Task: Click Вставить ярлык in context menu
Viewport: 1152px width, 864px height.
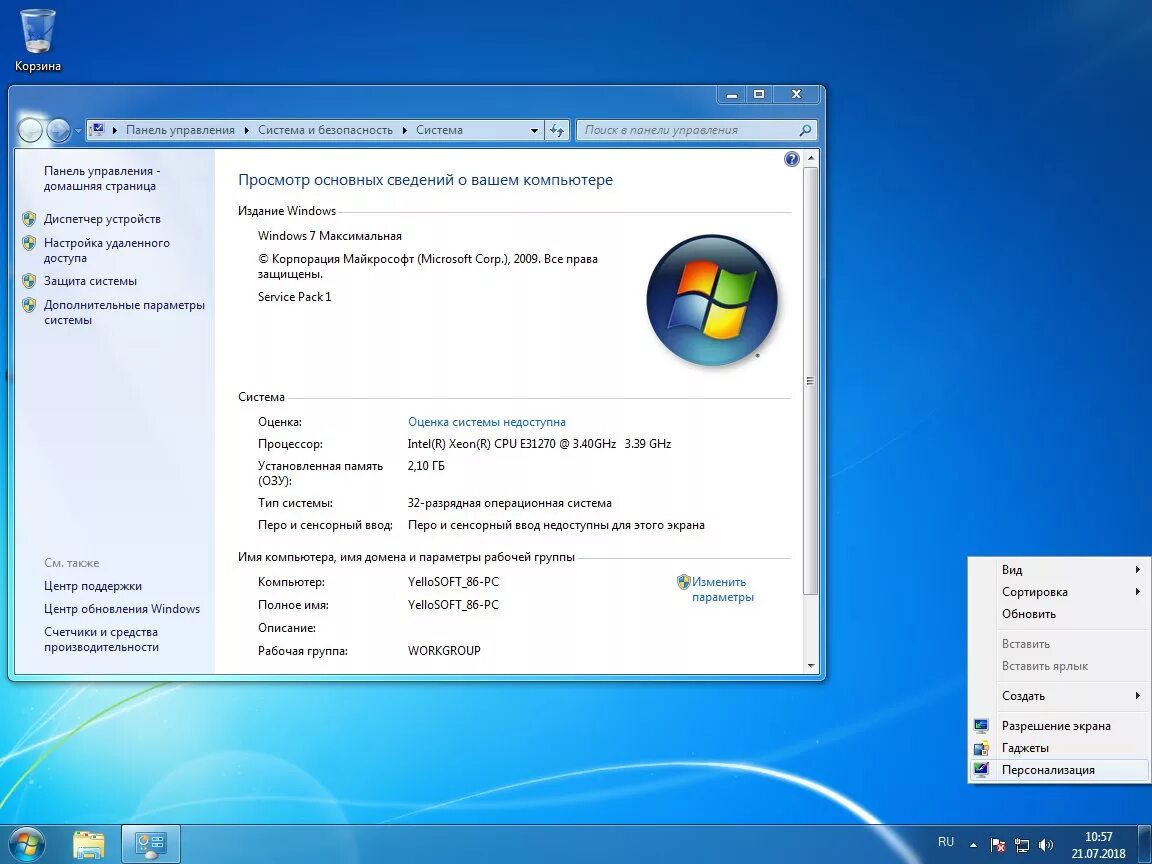Action: tap(1059, 666)
